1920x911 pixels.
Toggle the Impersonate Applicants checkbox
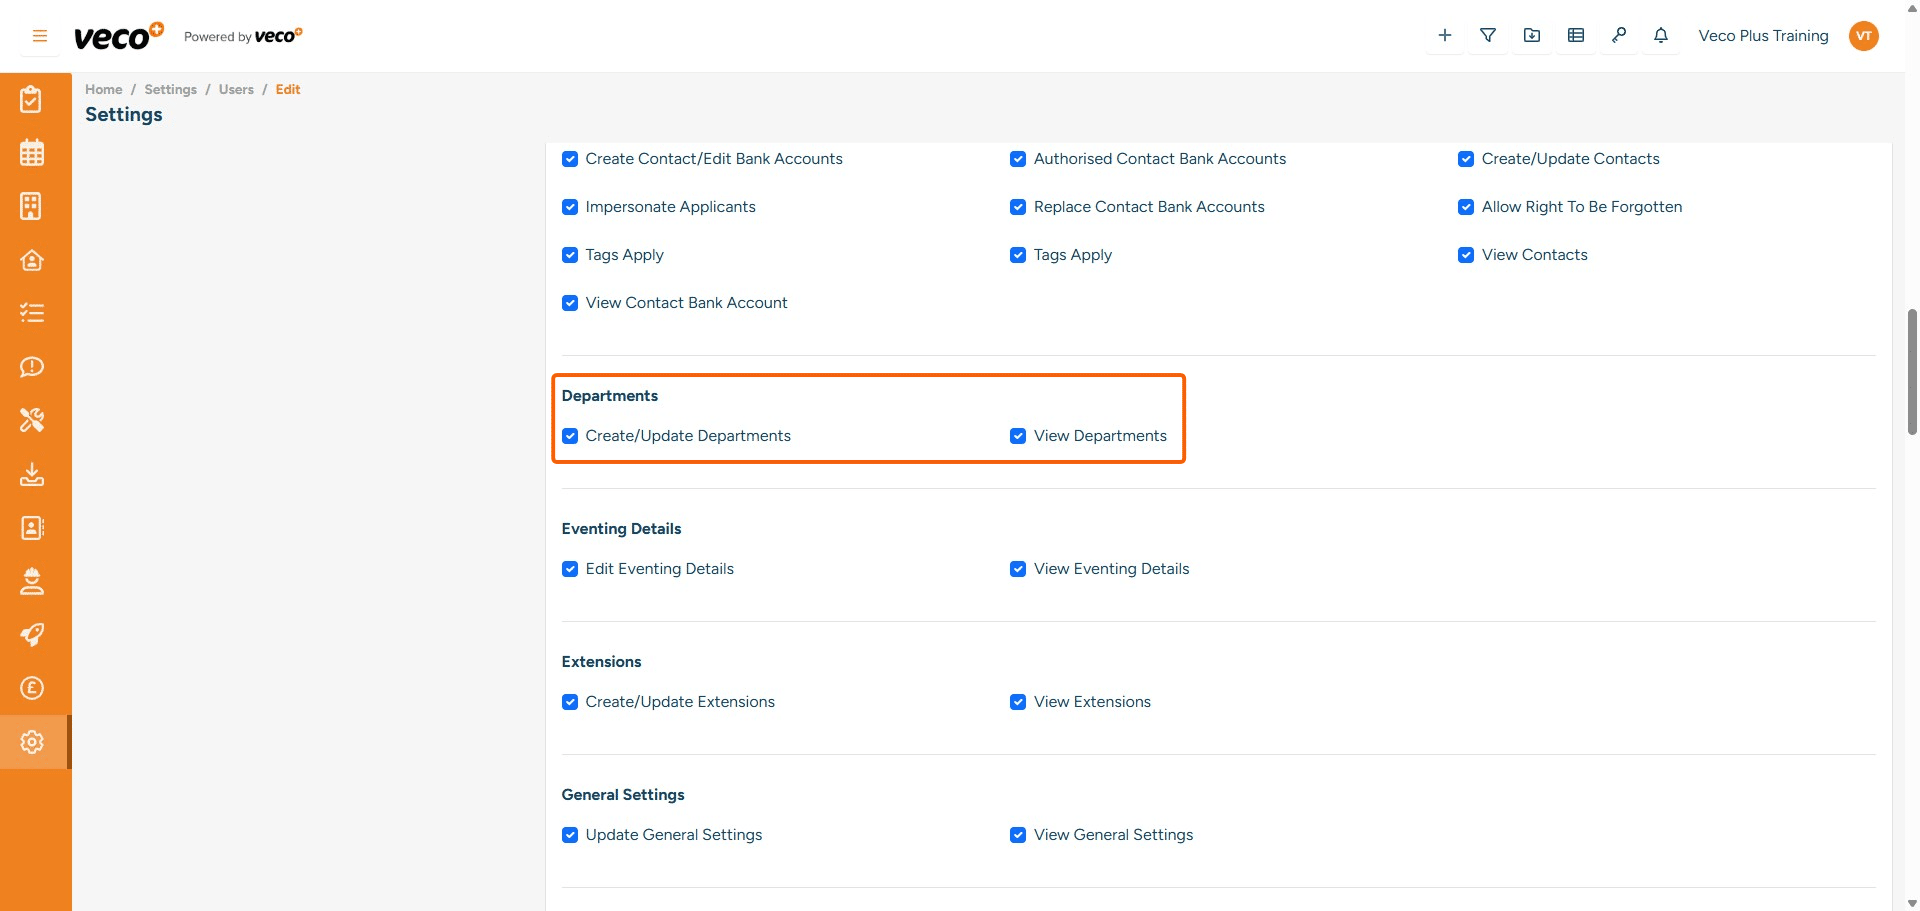coord(570,207)
